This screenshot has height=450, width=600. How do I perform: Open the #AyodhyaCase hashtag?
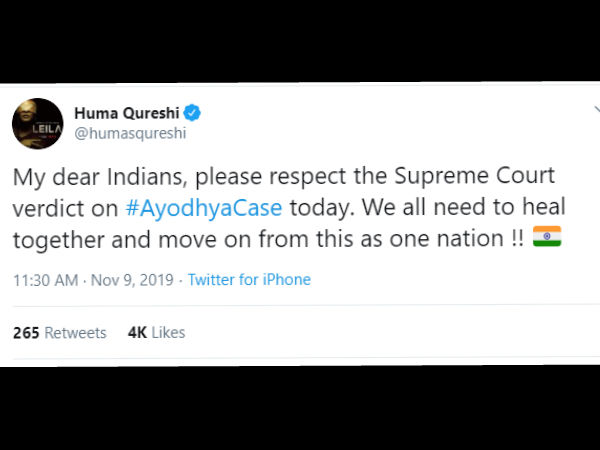tap(204, 208)
